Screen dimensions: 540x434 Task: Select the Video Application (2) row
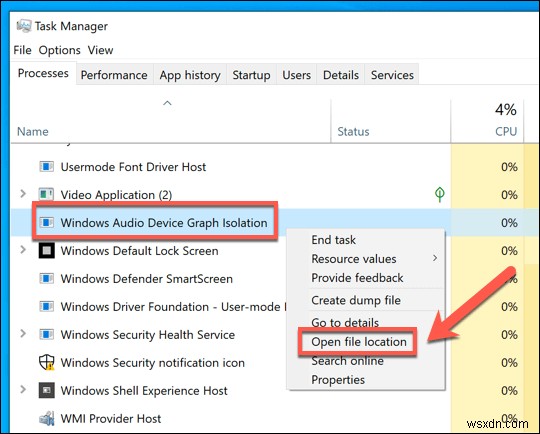click(x=275, y=195)
